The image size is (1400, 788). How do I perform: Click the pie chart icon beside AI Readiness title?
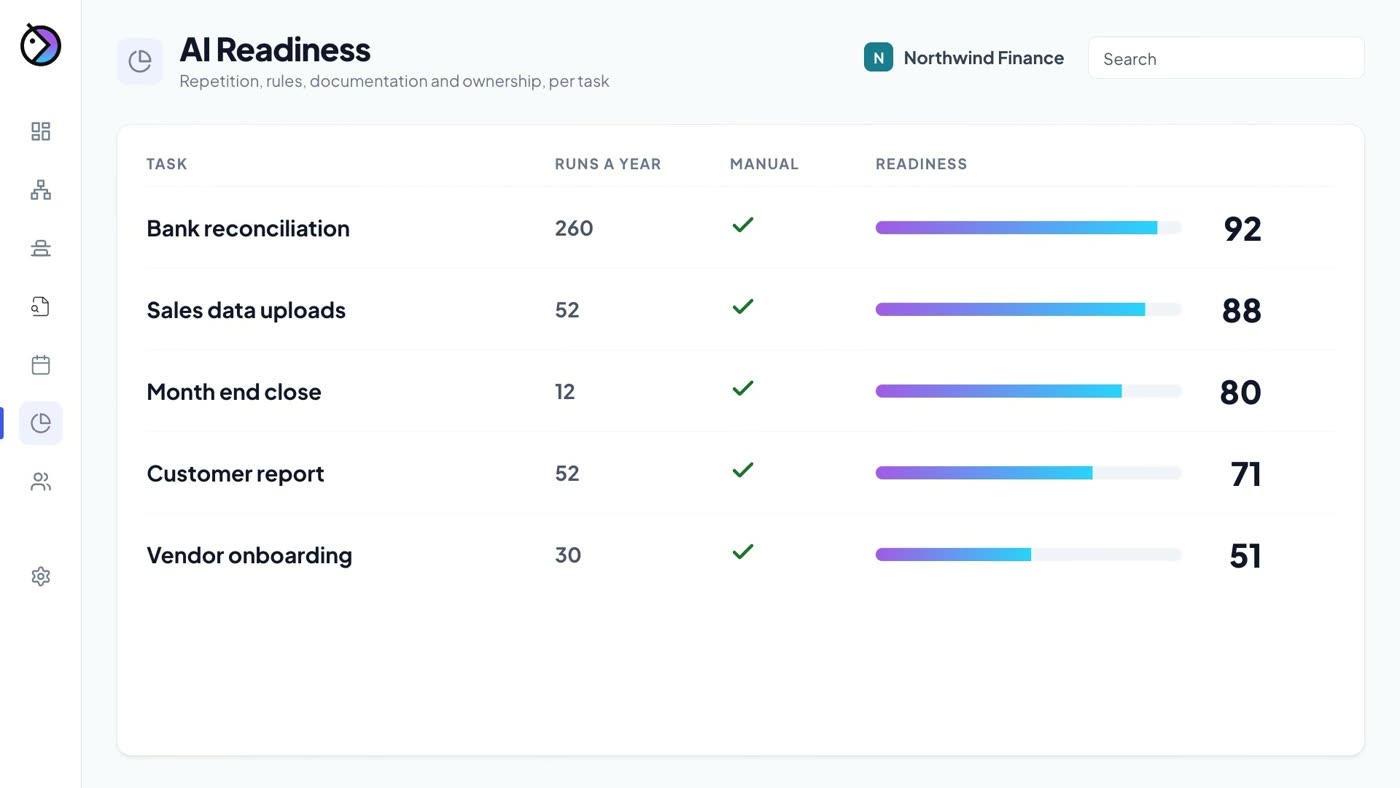pos(140,62)
